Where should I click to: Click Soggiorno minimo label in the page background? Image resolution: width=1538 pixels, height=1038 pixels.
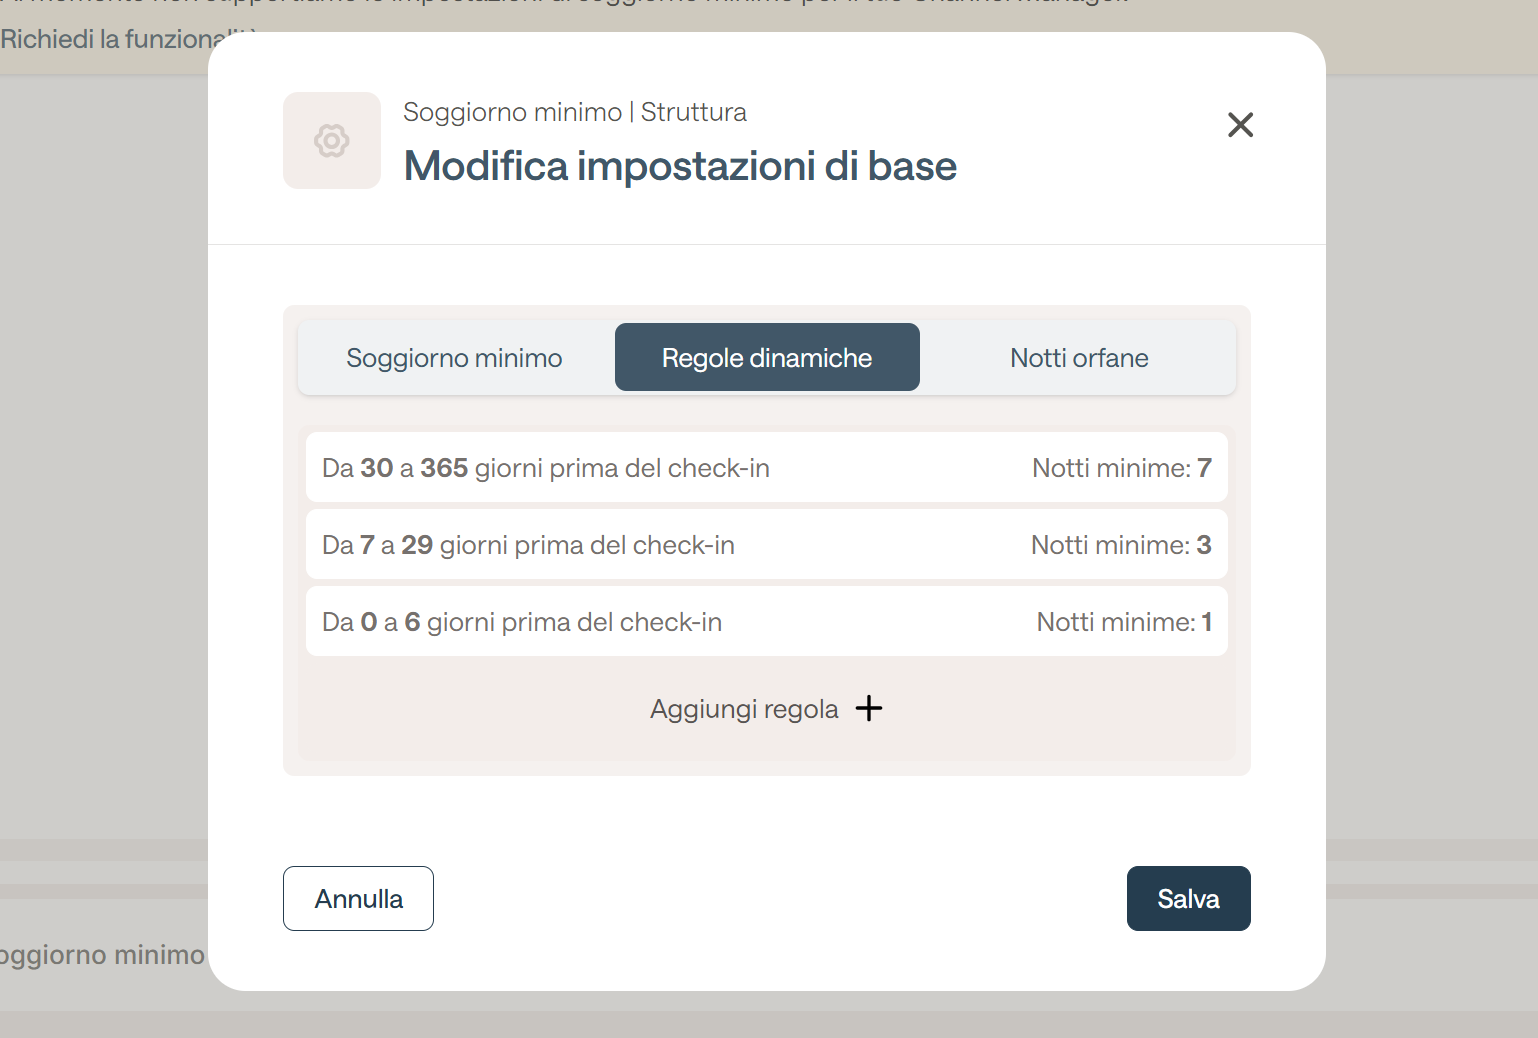point(102,955)
